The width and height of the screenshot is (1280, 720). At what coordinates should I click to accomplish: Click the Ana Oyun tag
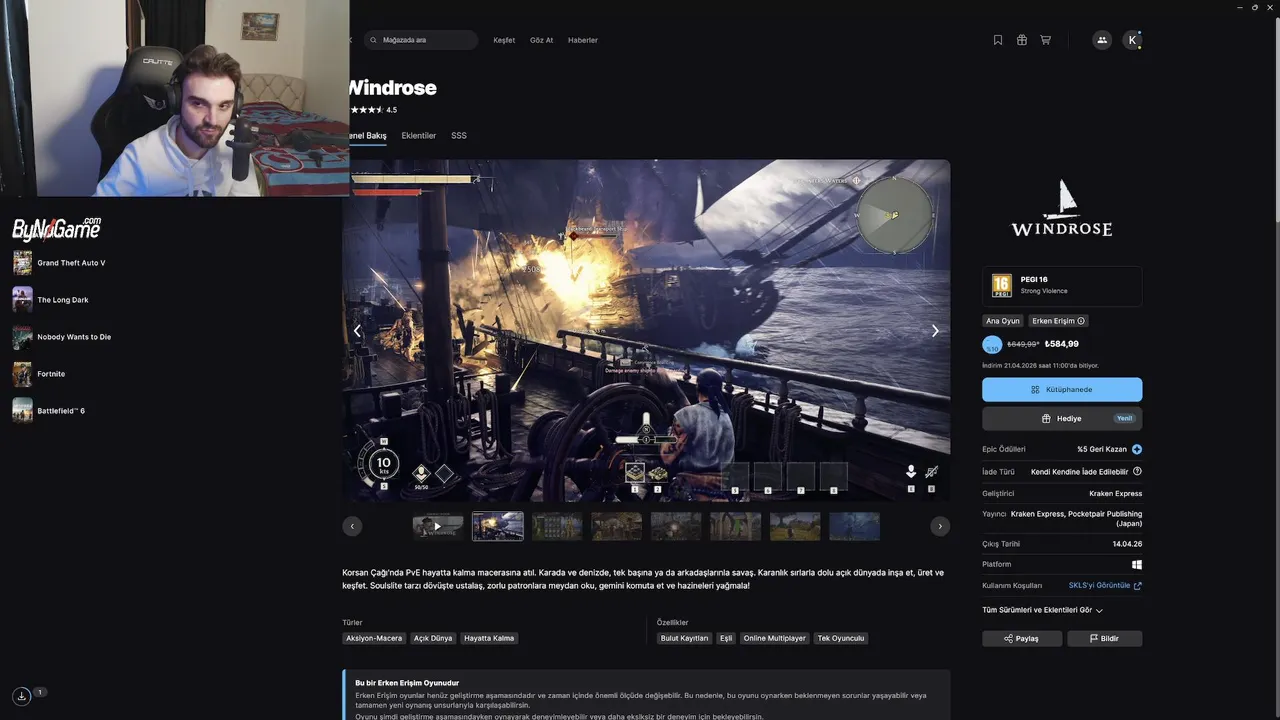tap(1003, 321)
